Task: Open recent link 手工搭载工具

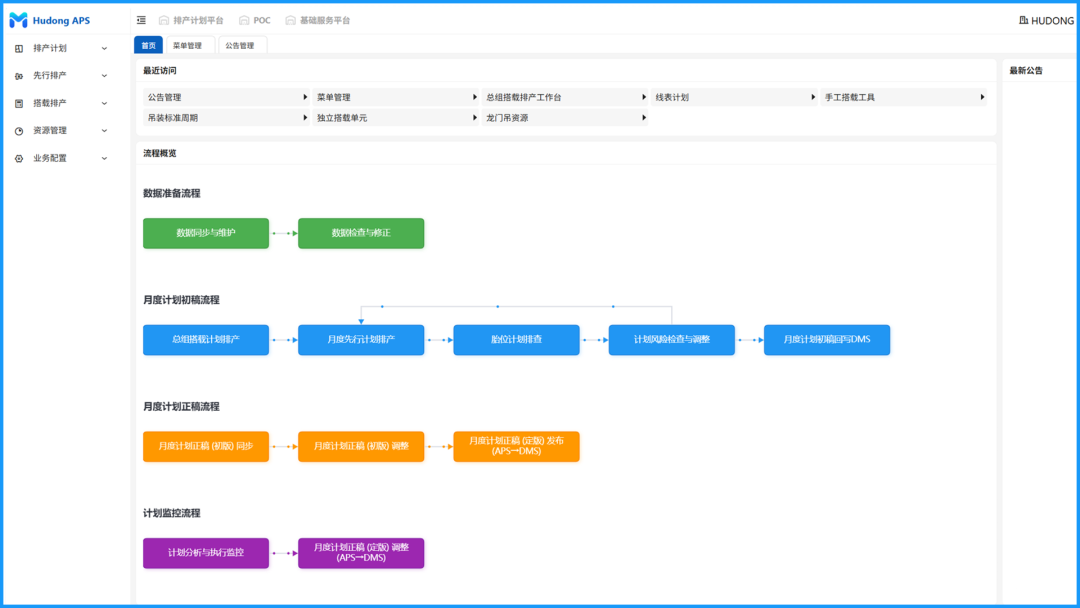Action: point(904,97)
